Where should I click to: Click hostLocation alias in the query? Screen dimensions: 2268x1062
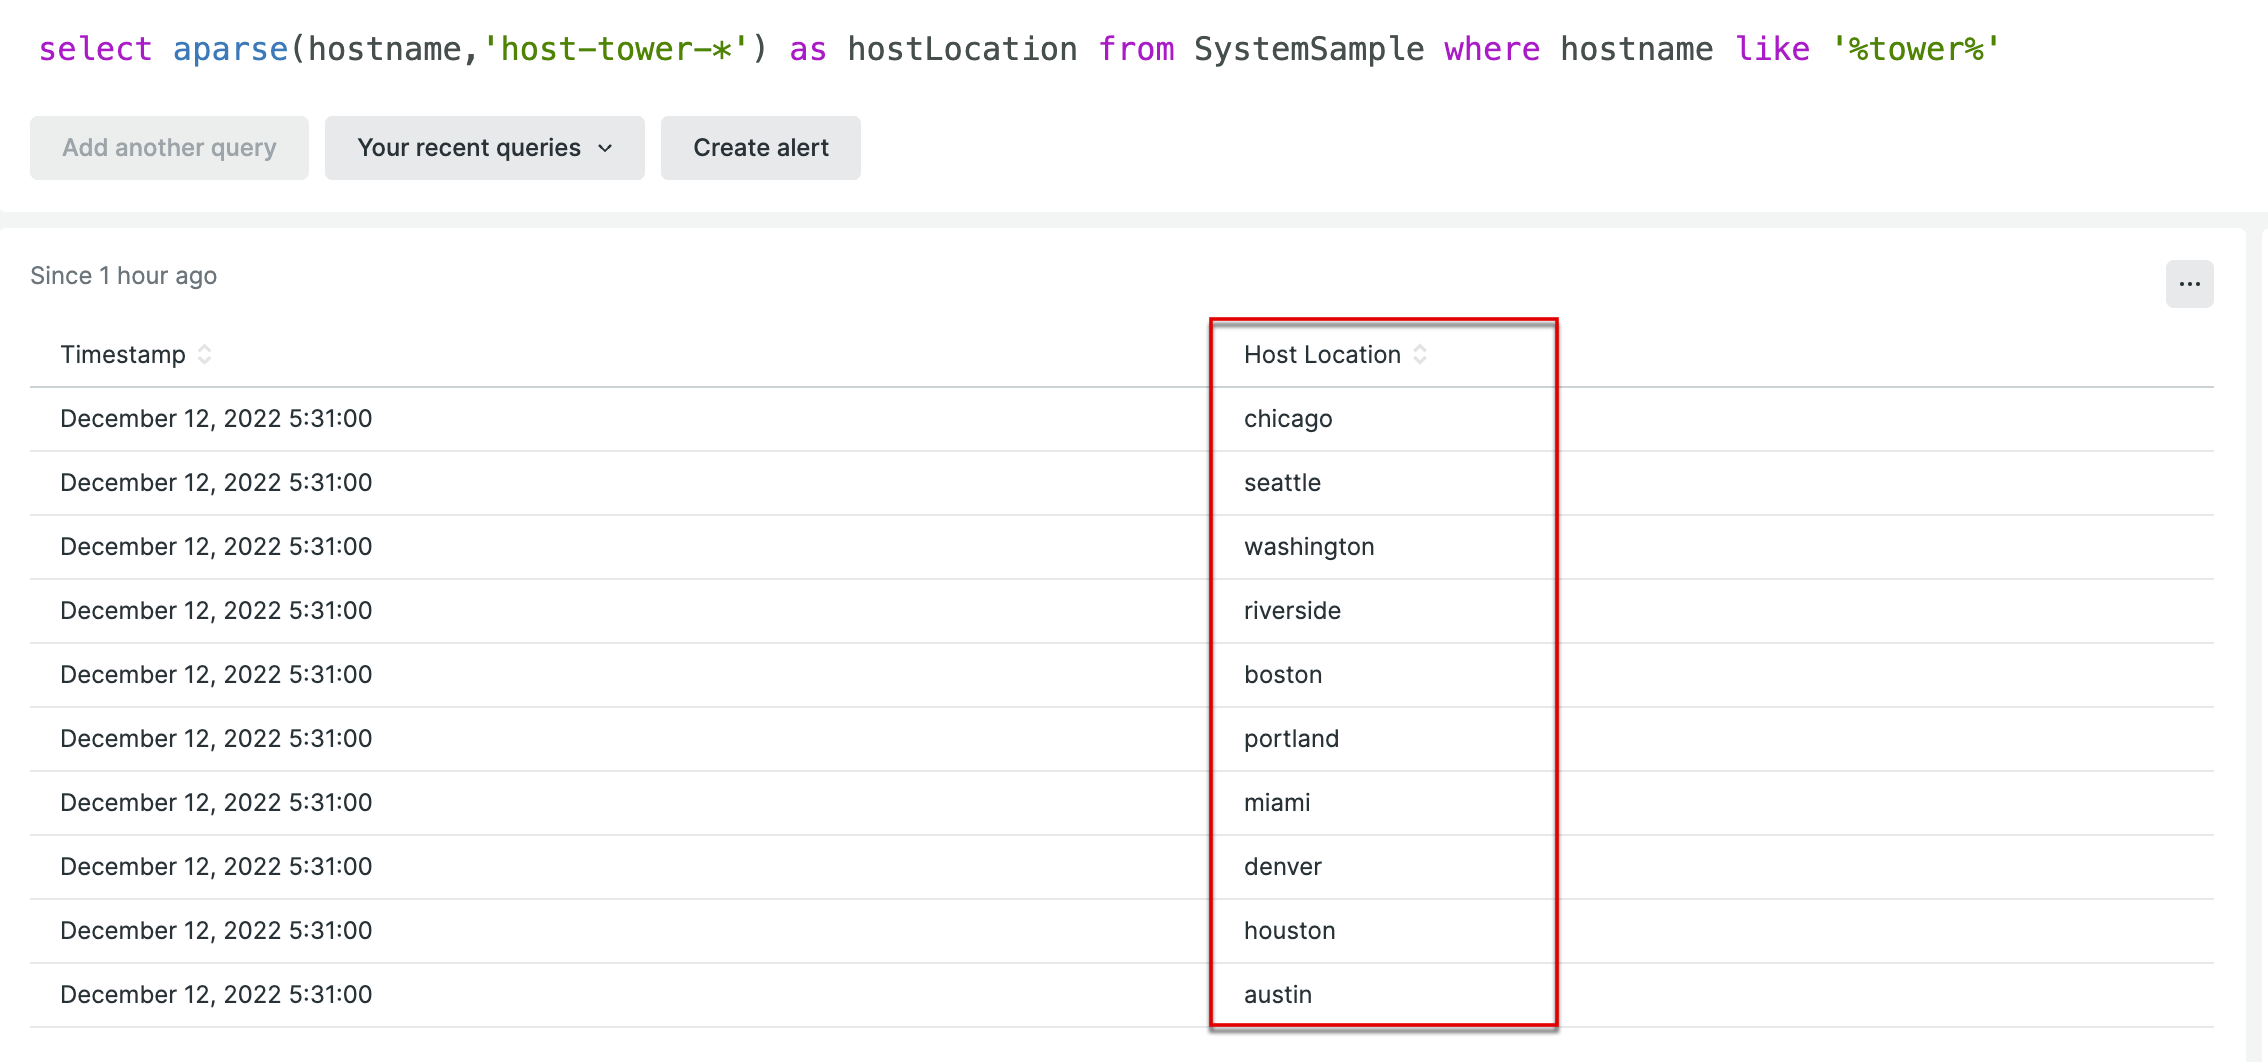[x=962, y=49]
